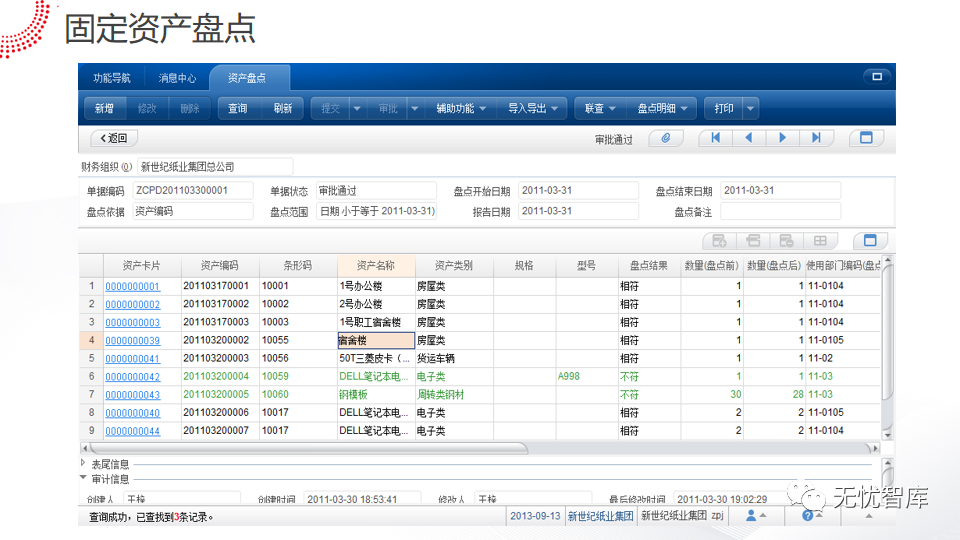The width and height of the screenshot is (960, 540).
Task: Maximize the asset table panel icon
Action: pos(870,241)
